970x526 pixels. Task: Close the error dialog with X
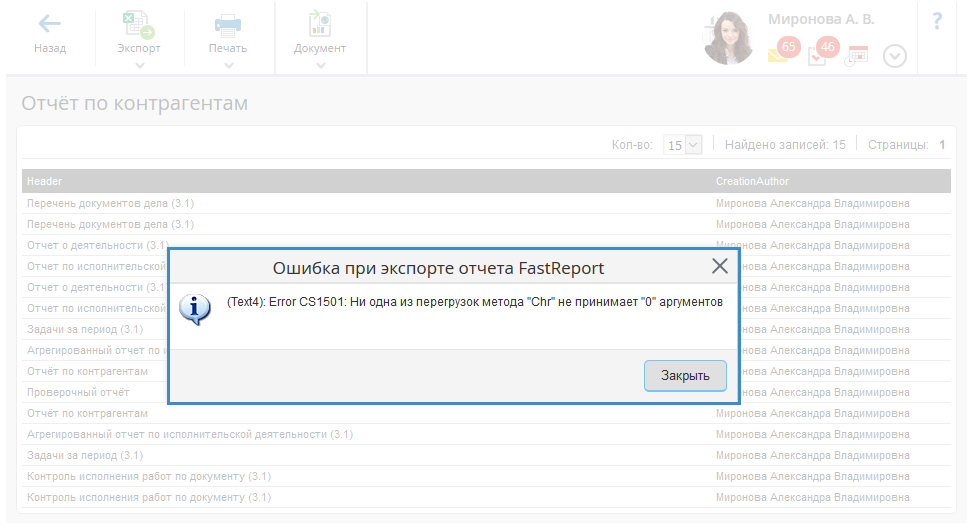pos(719,266)
